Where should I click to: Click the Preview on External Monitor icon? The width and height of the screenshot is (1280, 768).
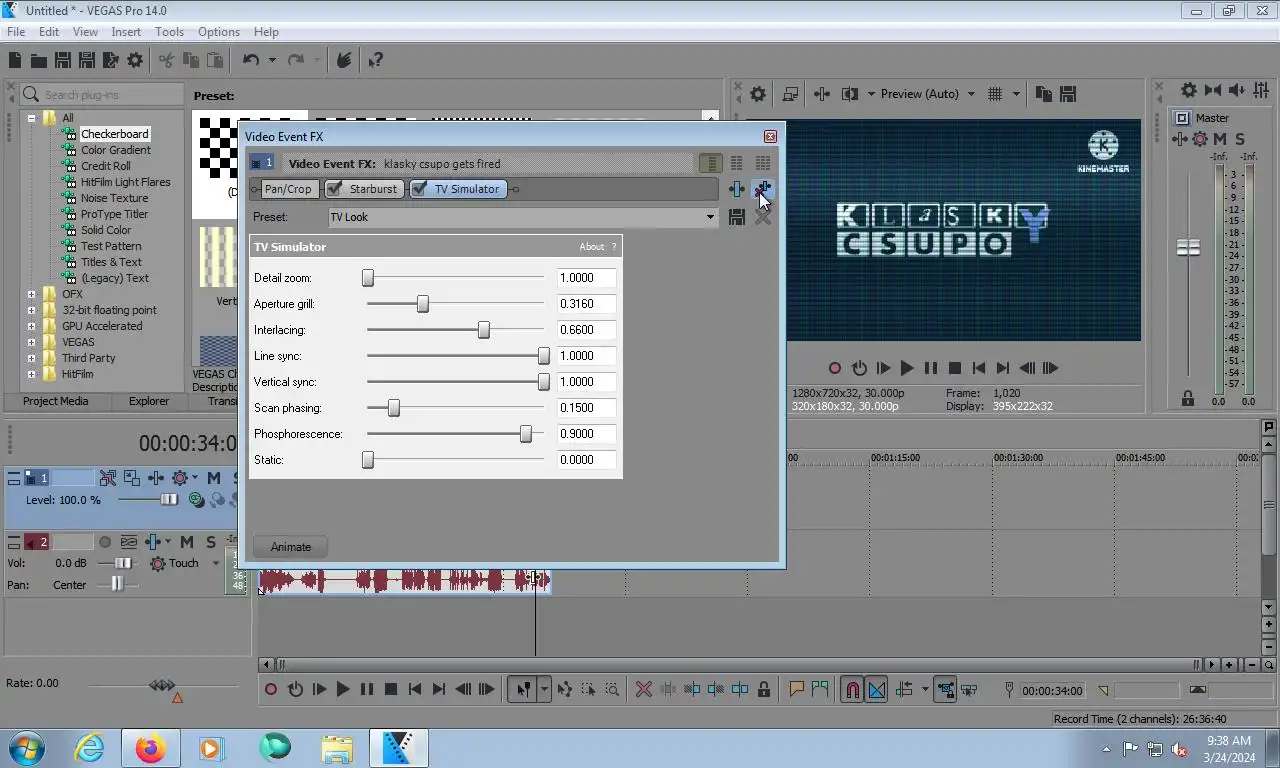tap(790, 94)
